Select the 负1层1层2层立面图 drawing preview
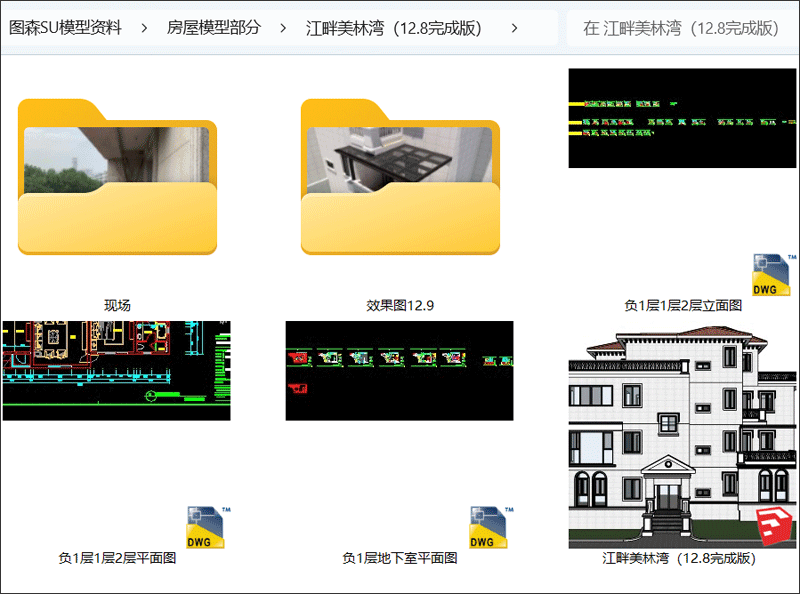This screenshot has width=800, height=594. [683, 118]
